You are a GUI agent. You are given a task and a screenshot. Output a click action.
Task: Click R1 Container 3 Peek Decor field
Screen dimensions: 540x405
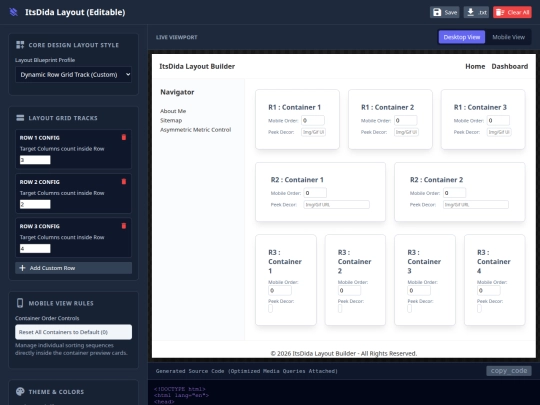coord(499,132)
